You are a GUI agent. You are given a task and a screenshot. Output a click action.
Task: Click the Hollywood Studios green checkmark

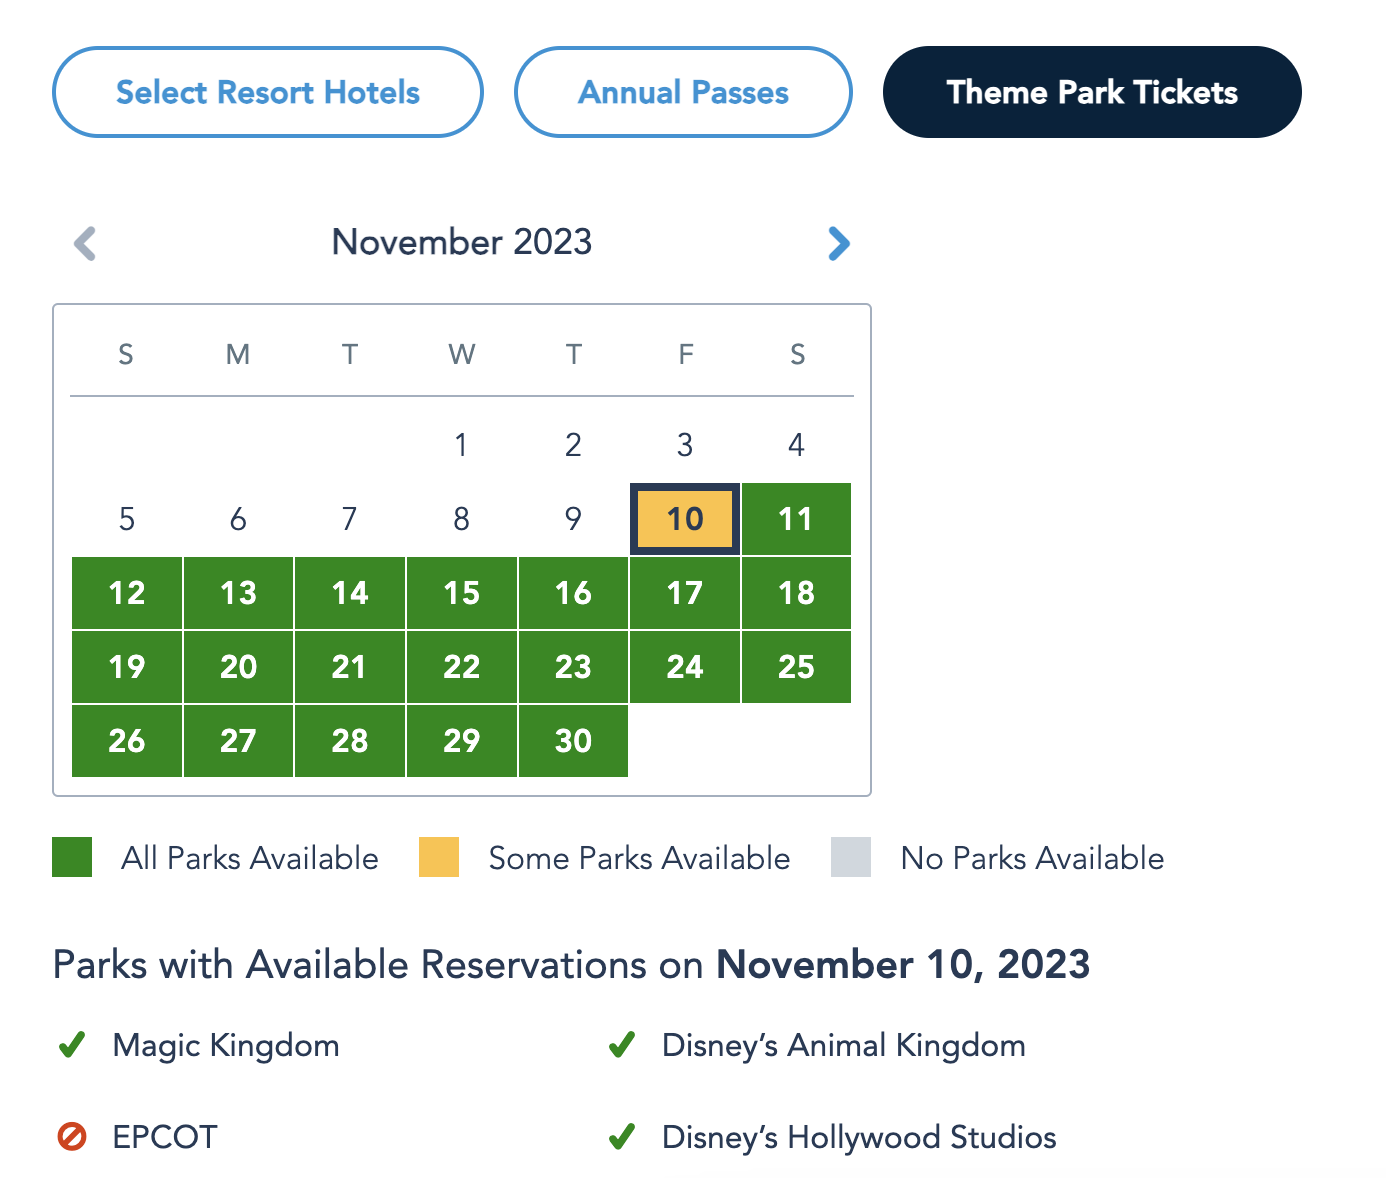(622, 1137)
